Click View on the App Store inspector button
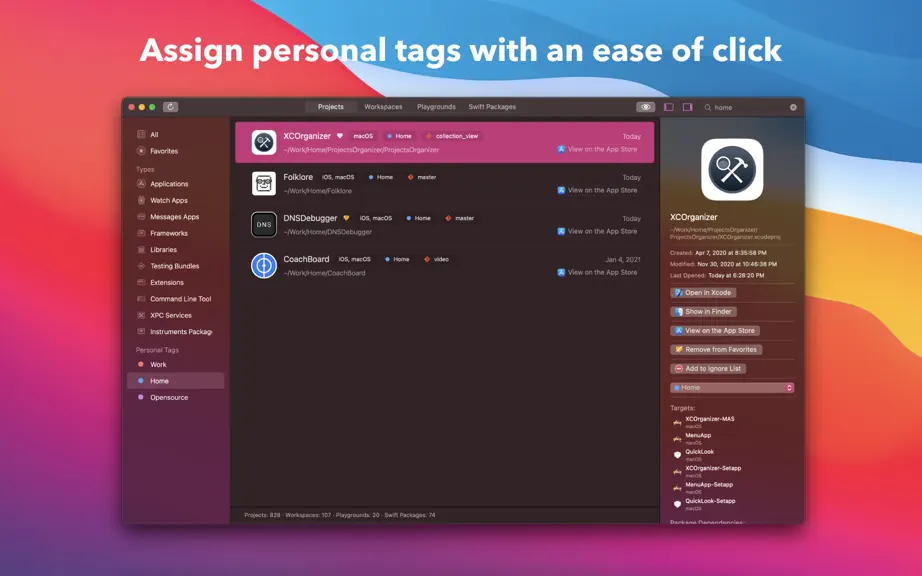922x576 pixels. coord(715,330)
